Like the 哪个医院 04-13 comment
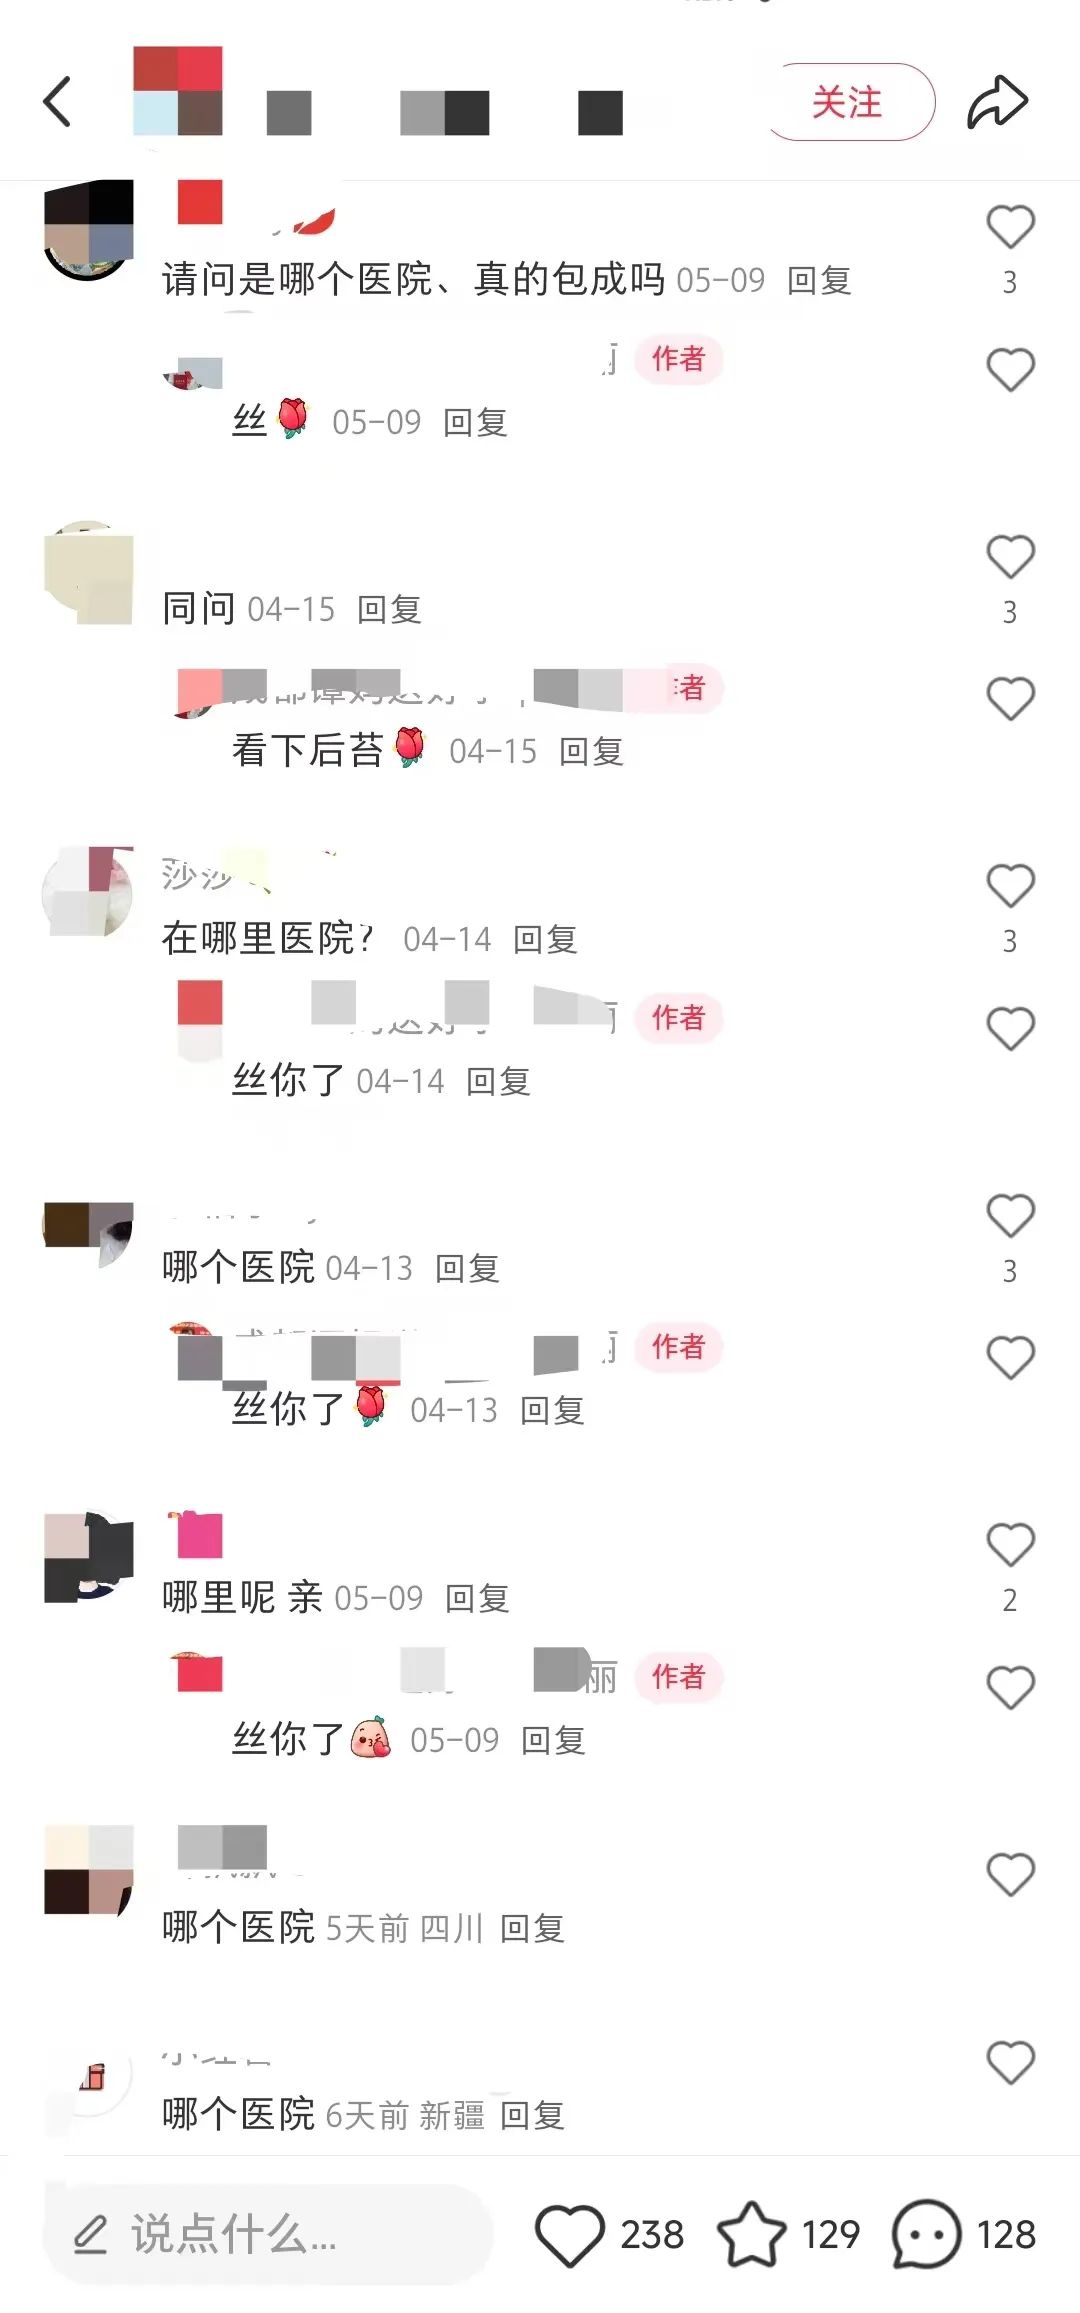The width and height of the screenshot is (1080, 2313). point(1010,1216)
